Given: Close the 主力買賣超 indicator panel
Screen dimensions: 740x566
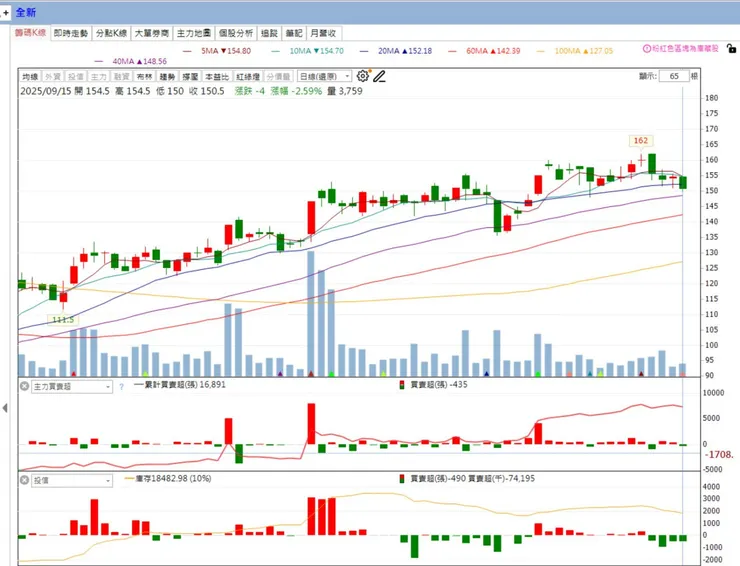Looking at the screenshot, I should [x=25, y=386].
